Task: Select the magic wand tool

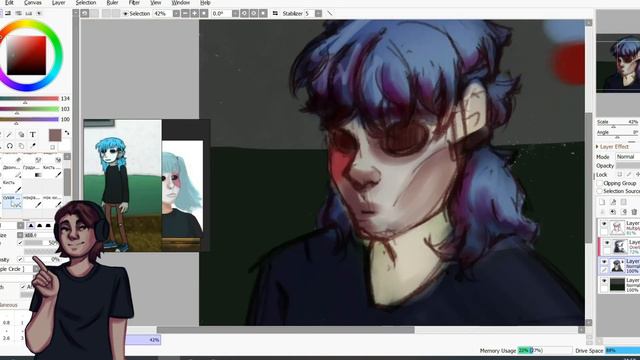Action: (10, 134)
